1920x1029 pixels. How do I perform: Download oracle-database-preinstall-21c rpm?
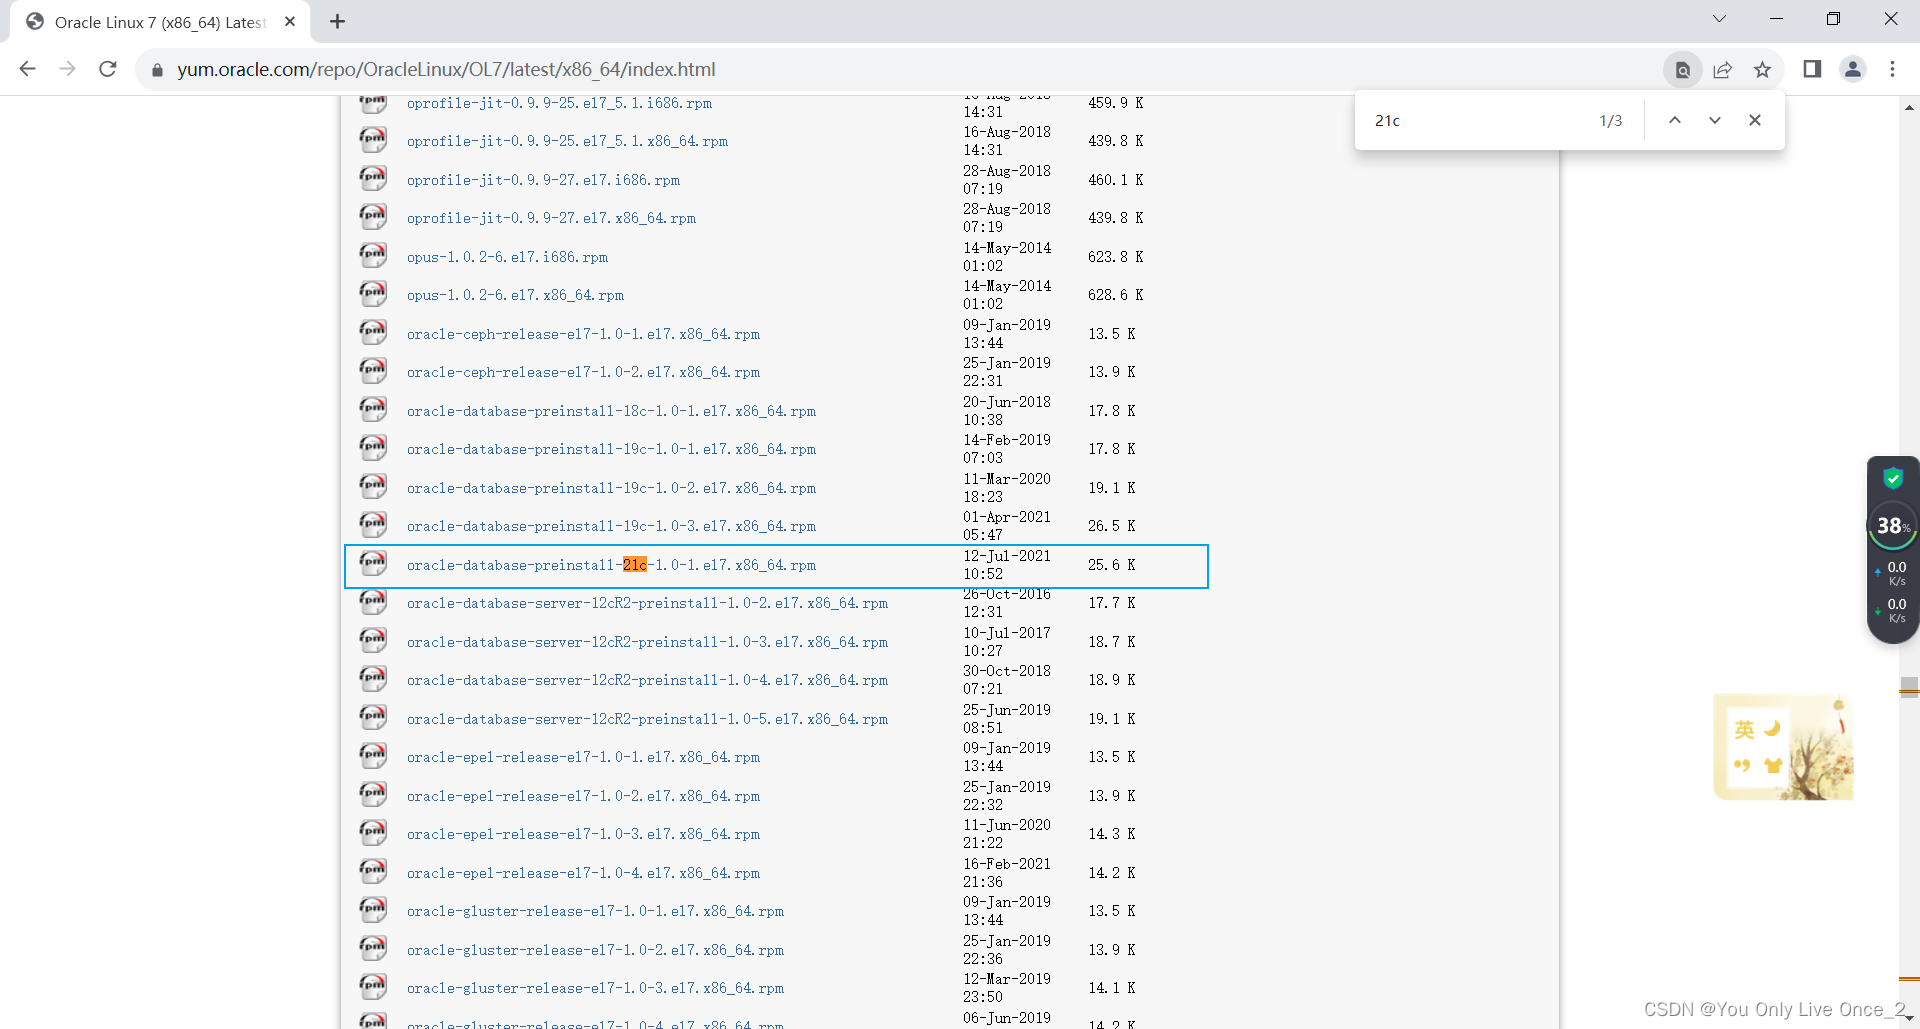[611, 566]
